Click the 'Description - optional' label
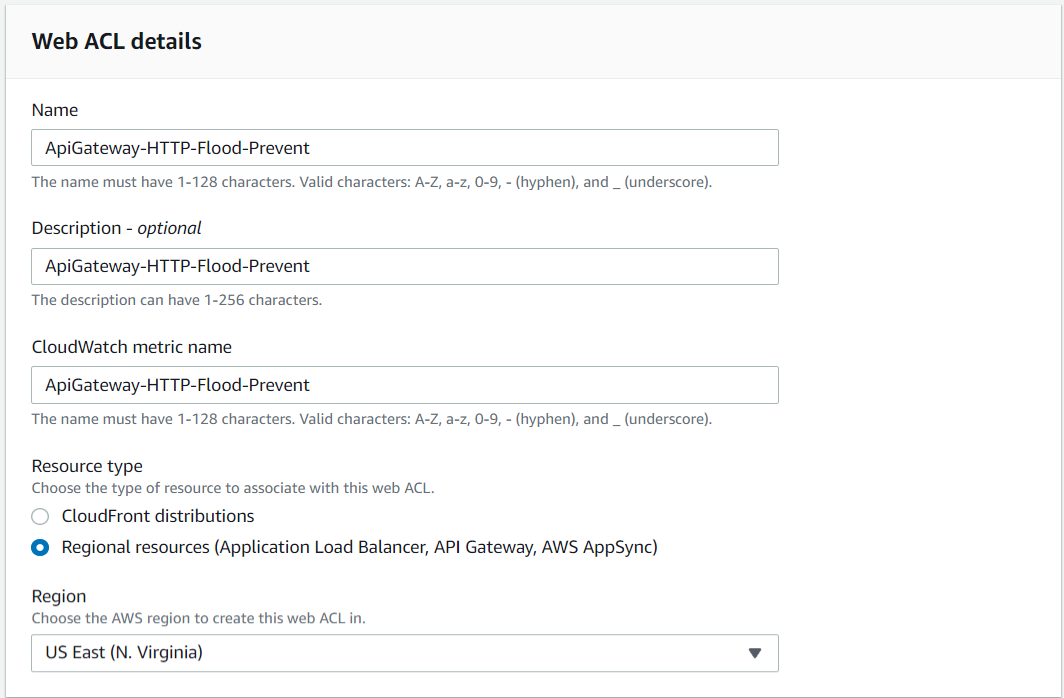Image resolution: width=1064 pixels, height=698 pixels. (117, 228)
